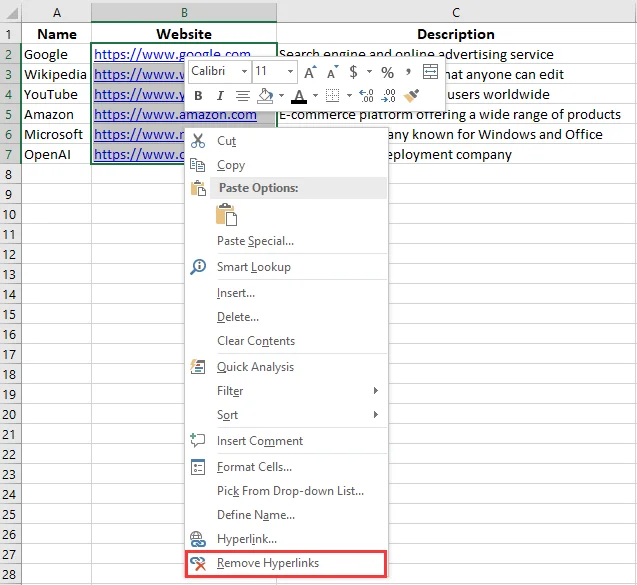637x585 pixels.
Task: Choose Smart Lookup
Action: pos(286,267)
